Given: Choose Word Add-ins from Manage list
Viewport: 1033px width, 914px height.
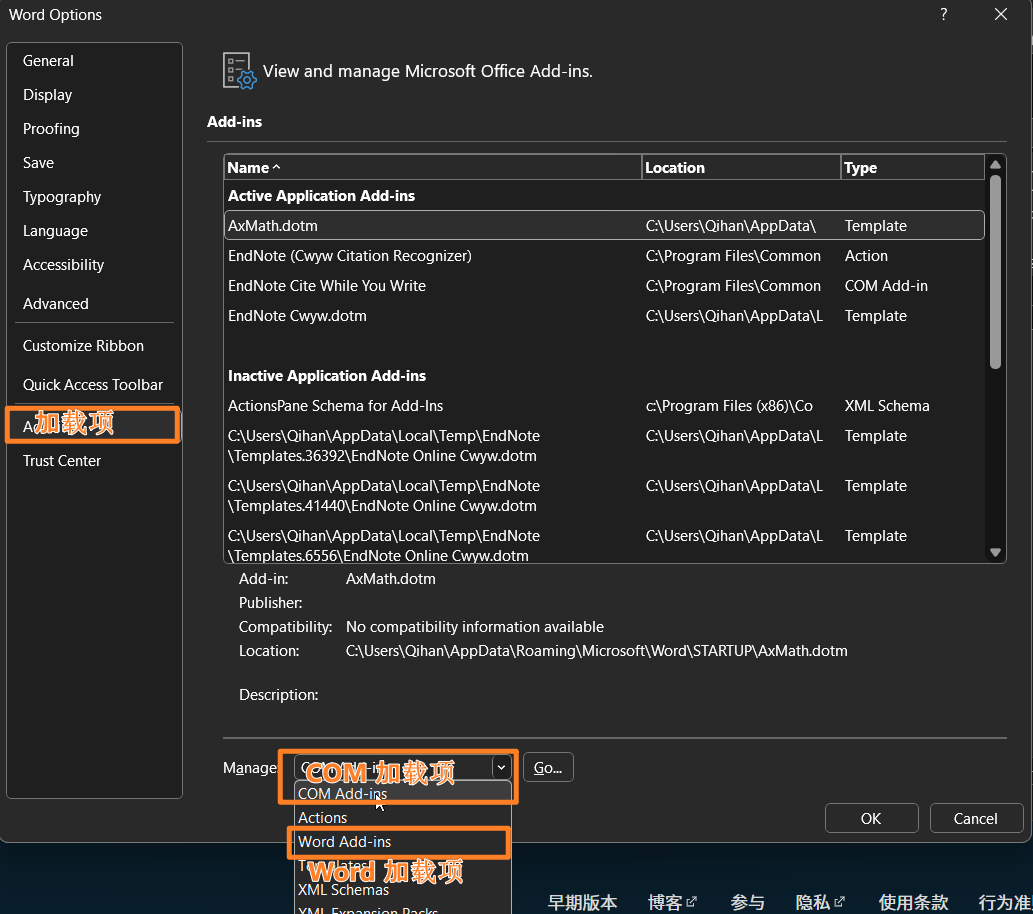Looking at the screenshot, I should point(403,842).
